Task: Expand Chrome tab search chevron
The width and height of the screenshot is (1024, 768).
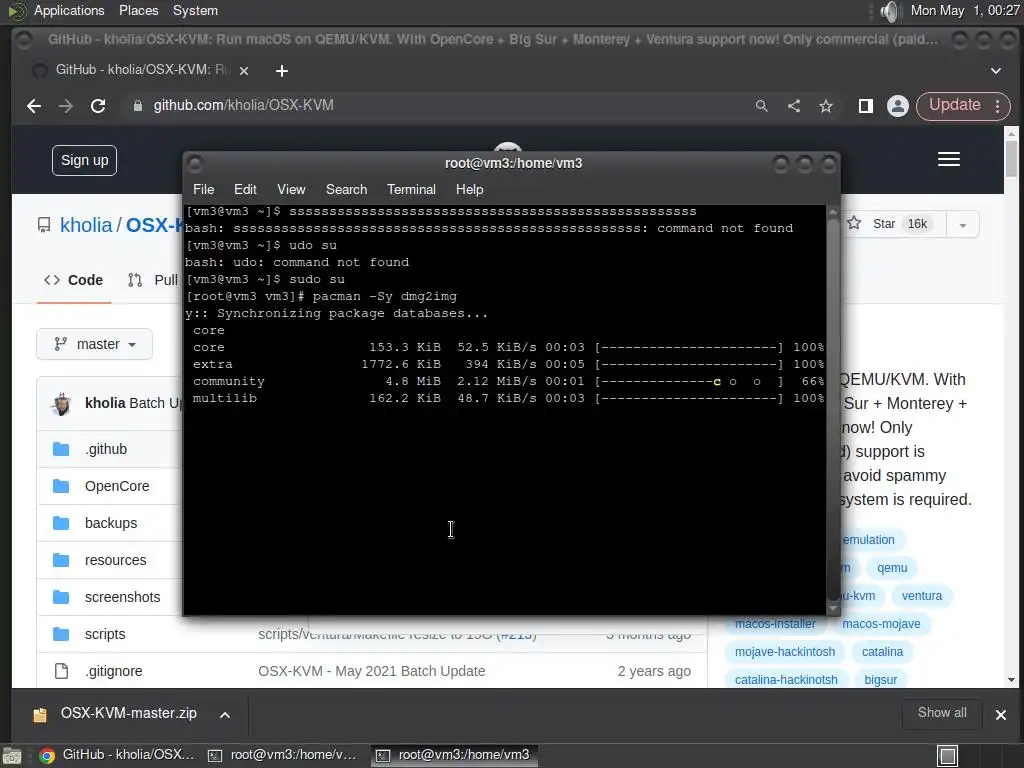Action: coord(995,71)
